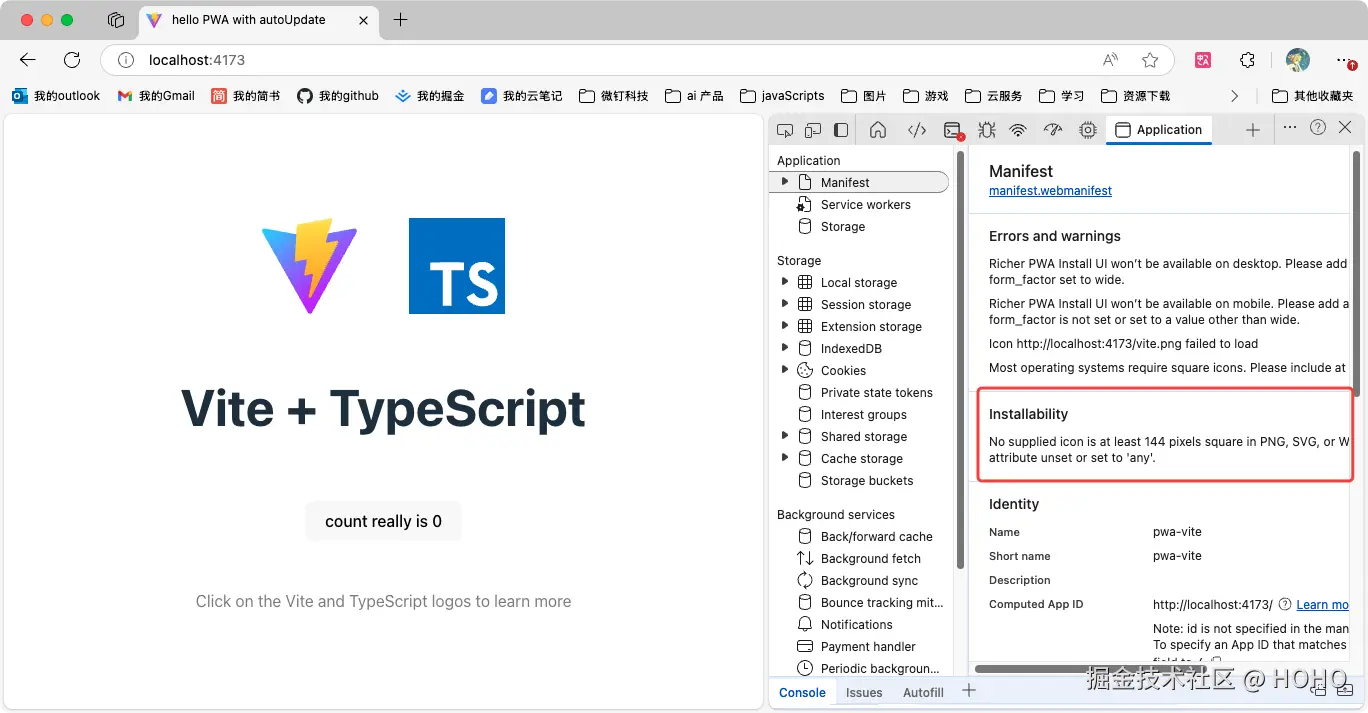Close the hello PWA tab
Viewport: 1368px width, 713px height.
point(363,20)
